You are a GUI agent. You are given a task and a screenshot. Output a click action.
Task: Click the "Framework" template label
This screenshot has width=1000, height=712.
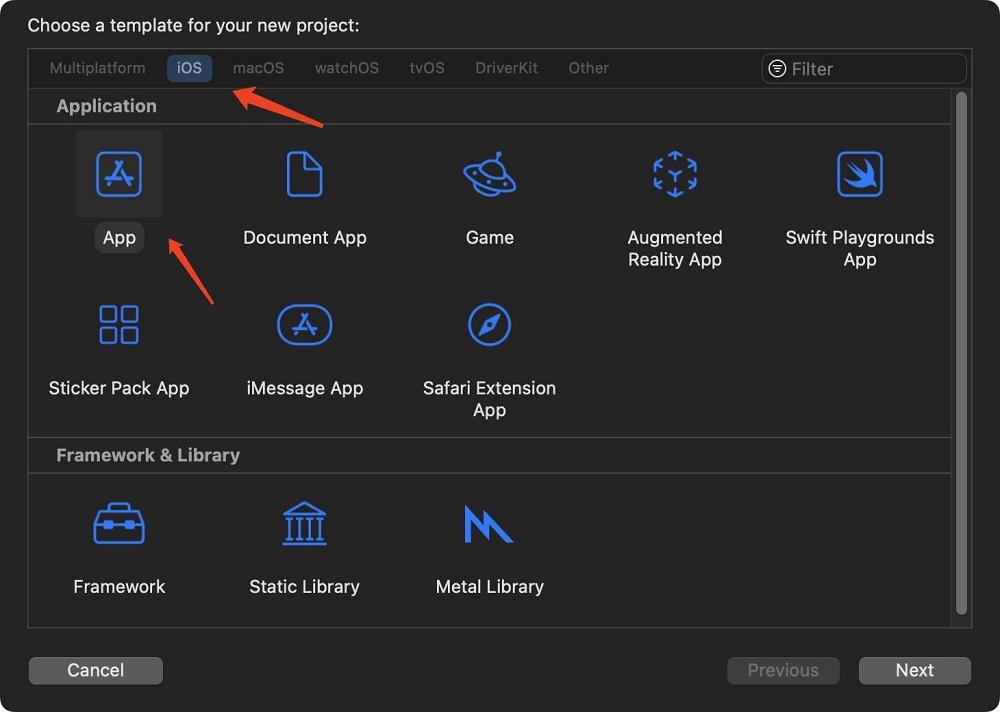(119, 586)
